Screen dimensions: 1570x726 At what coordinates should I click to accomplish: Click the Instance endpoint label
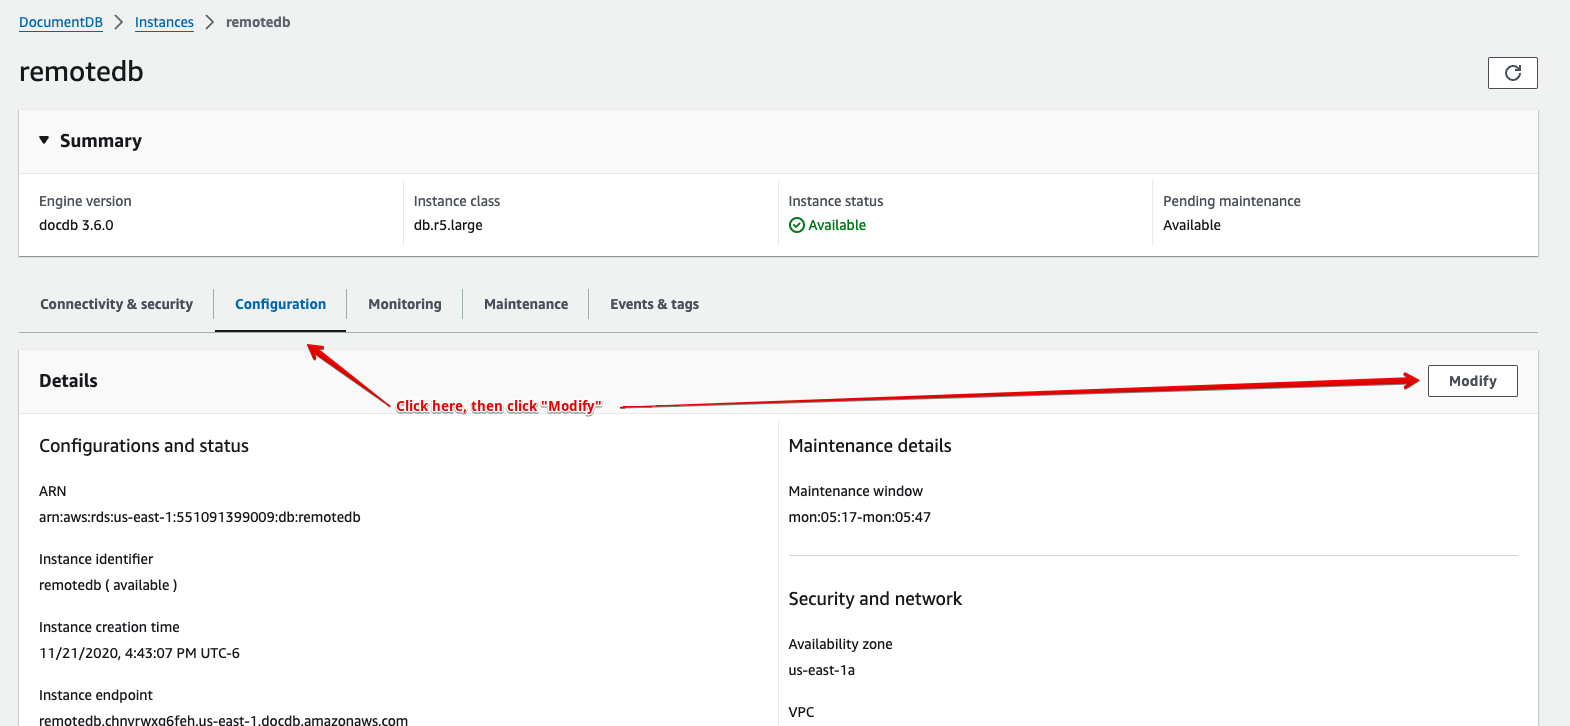click(96, 695)
